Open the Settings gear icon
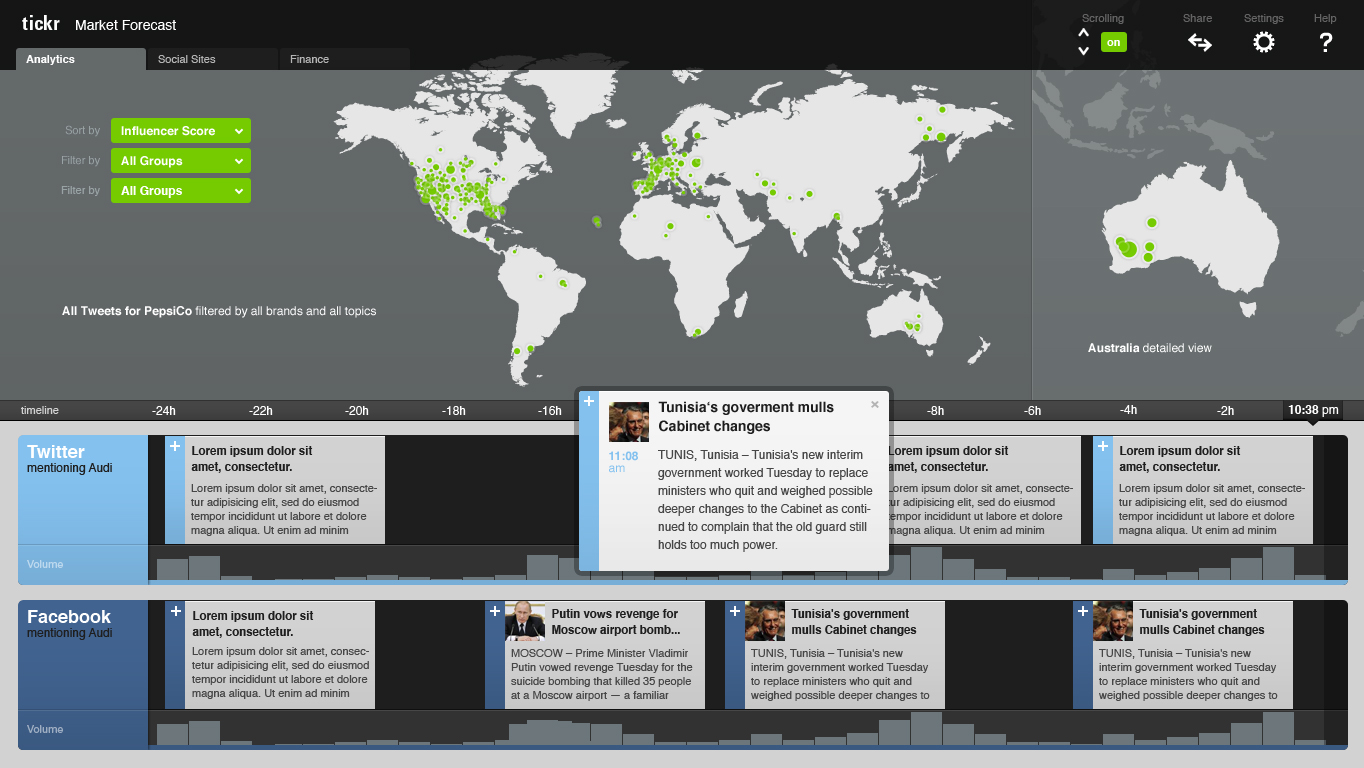Screen dimensions: 1364x768 coord(1264,42)
